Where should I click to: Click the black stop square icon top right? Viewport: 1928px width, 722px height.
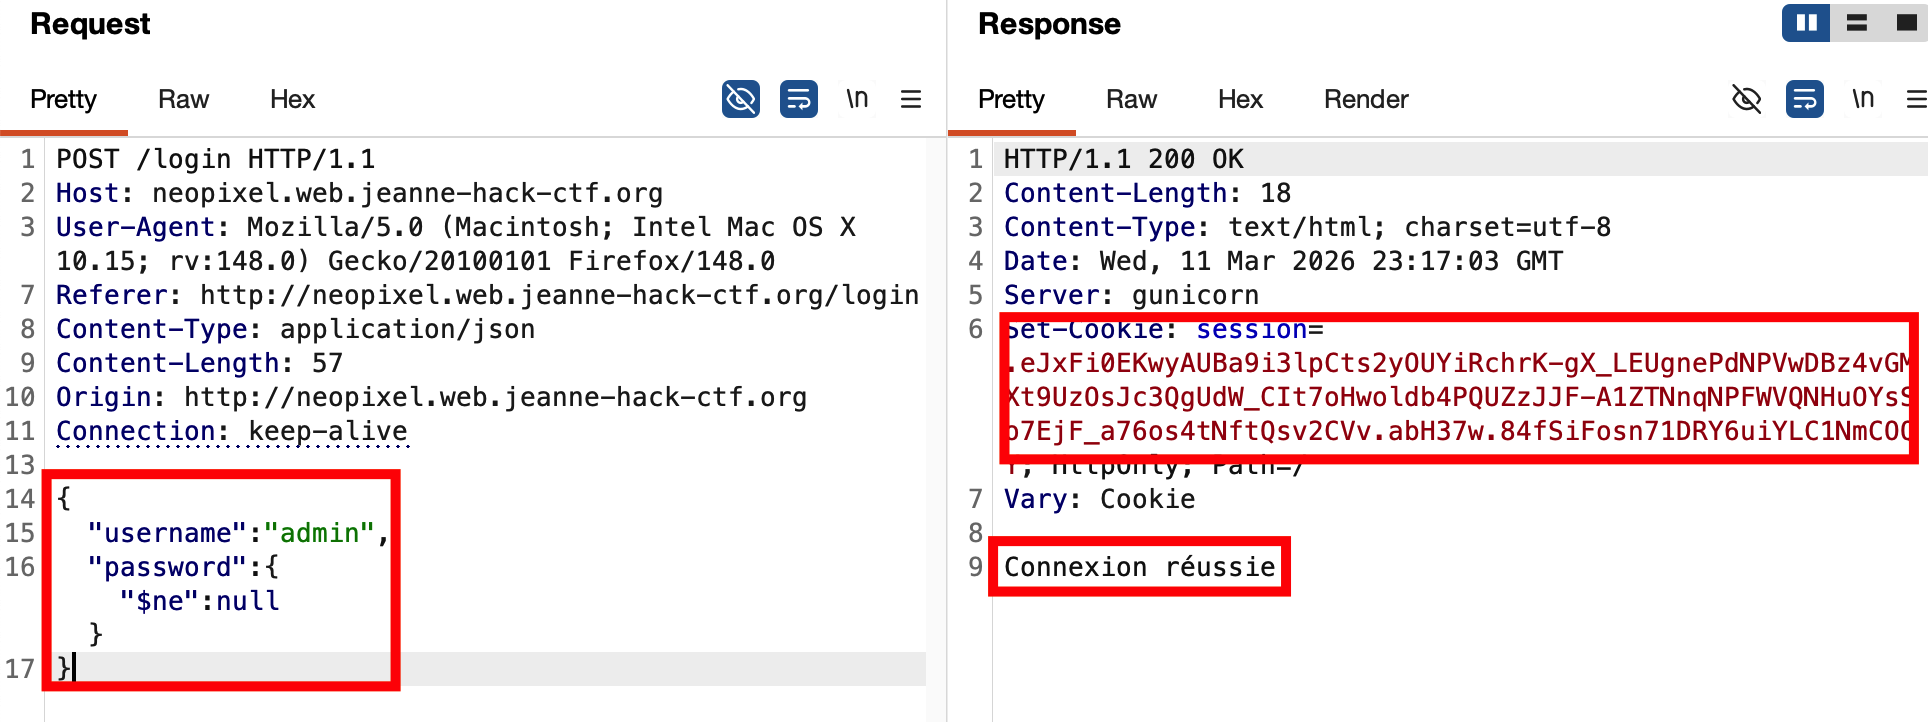(x=1904, y=22)
